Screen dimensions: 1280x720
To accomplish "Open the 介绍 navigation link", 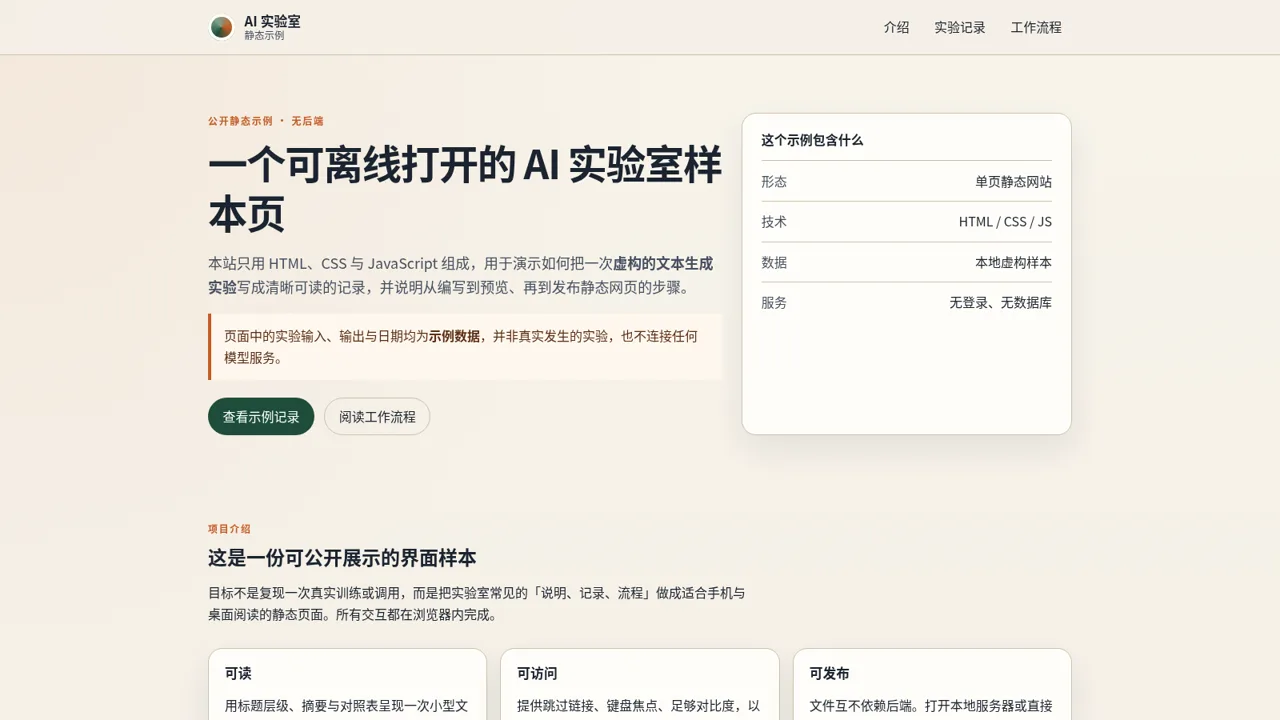I will point(897,27).
